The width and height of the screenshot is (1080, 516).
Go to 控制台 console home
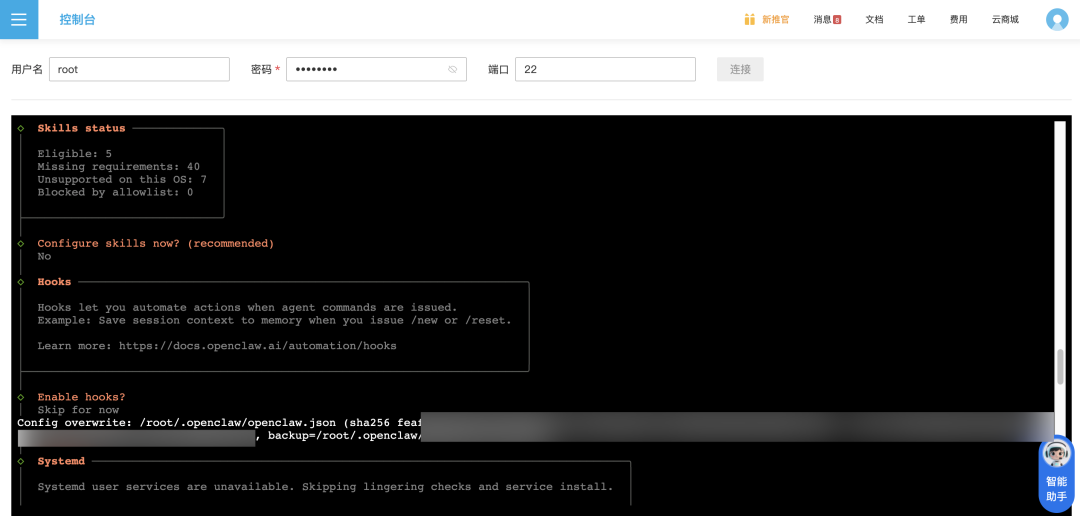click(x=77, y=19)
